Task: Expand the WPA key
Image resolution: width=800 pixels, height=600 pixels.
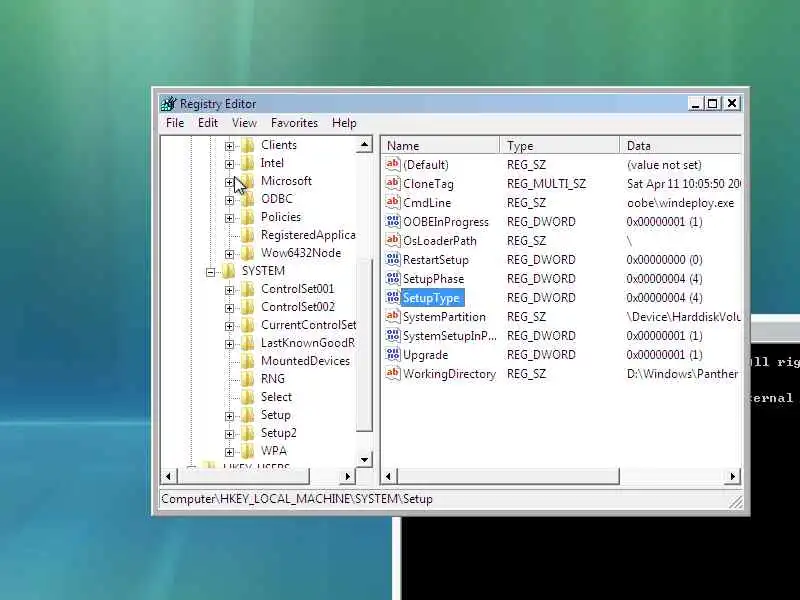Action: [229, 452]
